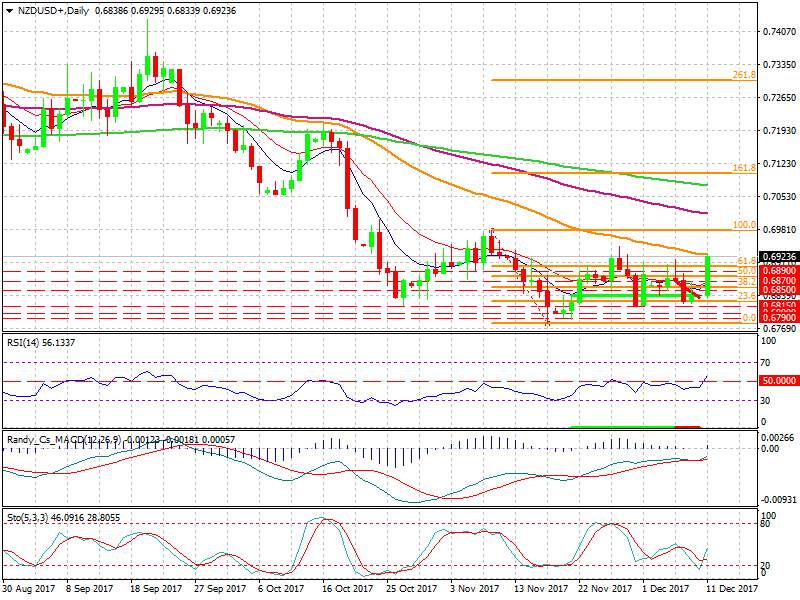Click the 100.0 Fibonacci level label
800x600 pixels.
(743, 226)
